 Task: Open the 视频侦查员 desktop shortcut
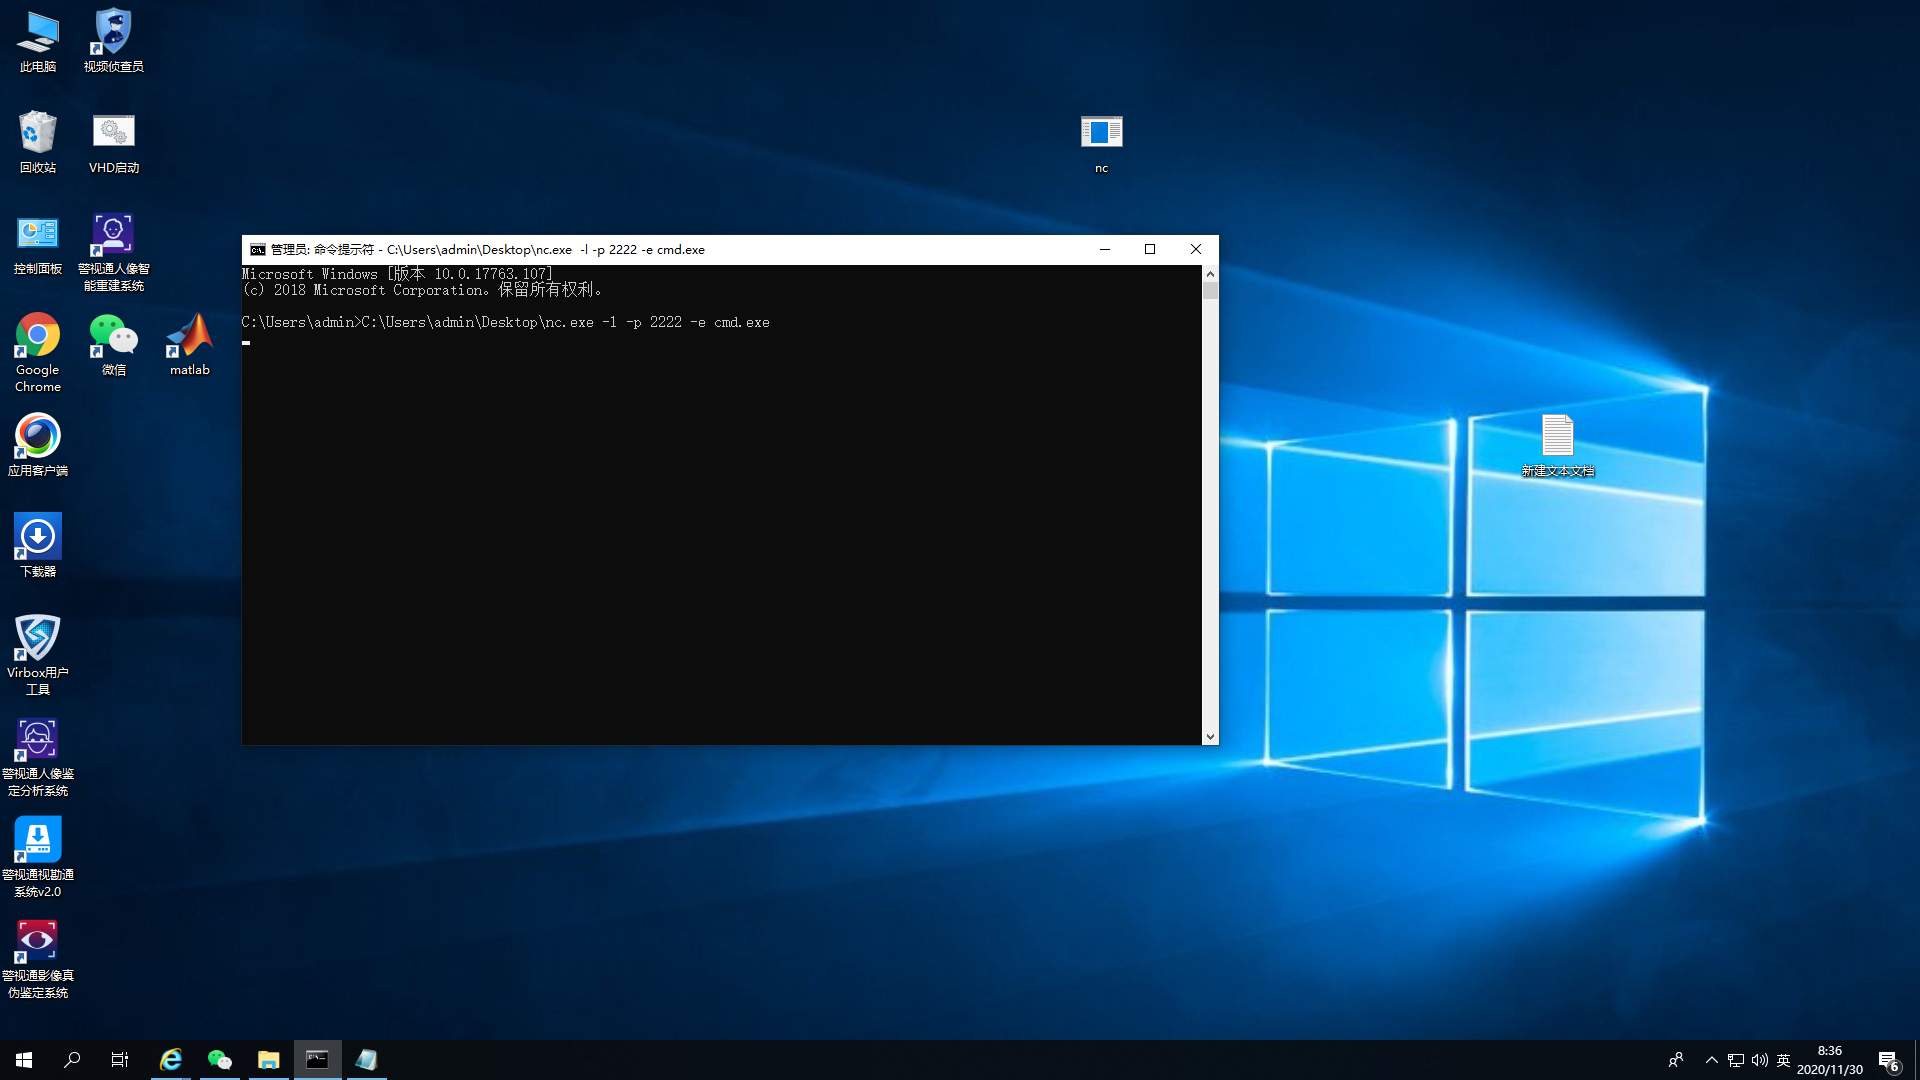click(x=114, y=32)
